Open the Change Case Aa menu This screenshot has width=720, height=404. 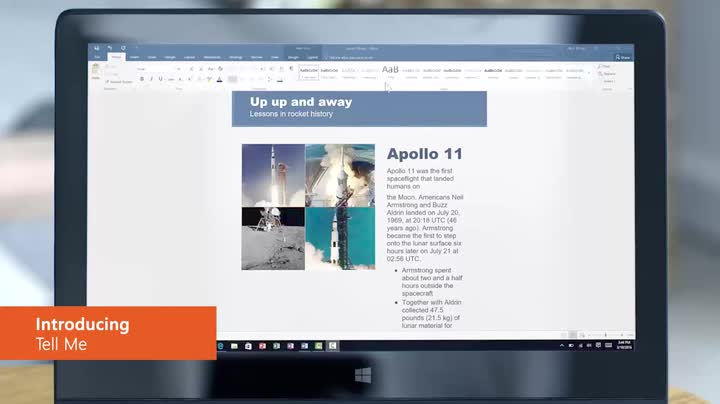(210, 69)
